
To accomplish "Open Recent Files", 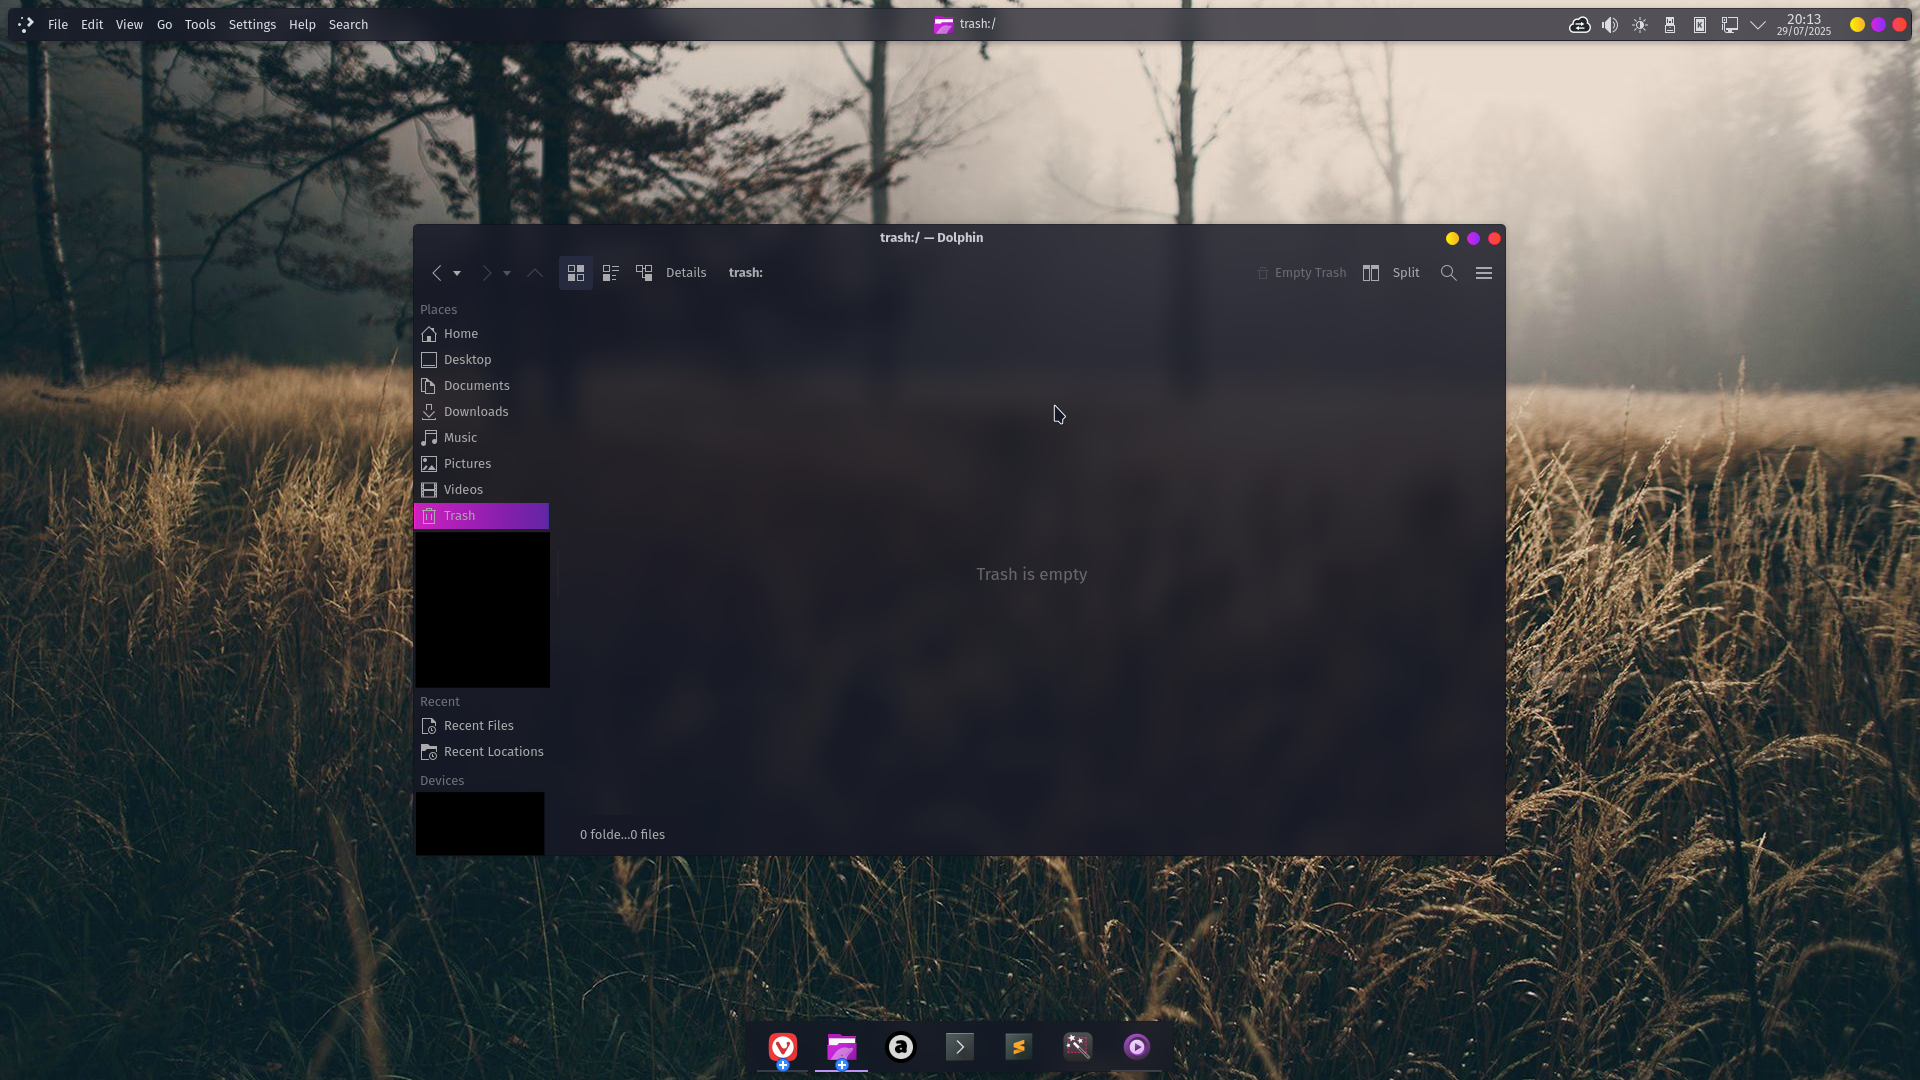I will coord(481,726).
